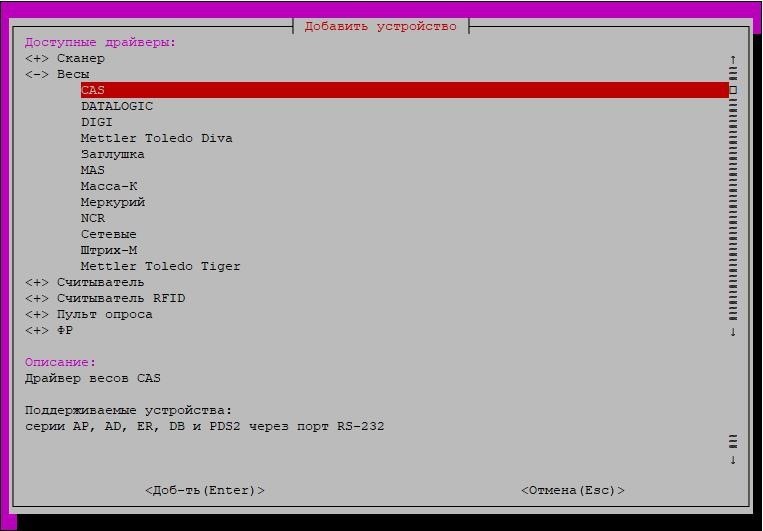Select the CAS scale driver
The width and height of the screenshot is (763, 531).
click(93, 90)
